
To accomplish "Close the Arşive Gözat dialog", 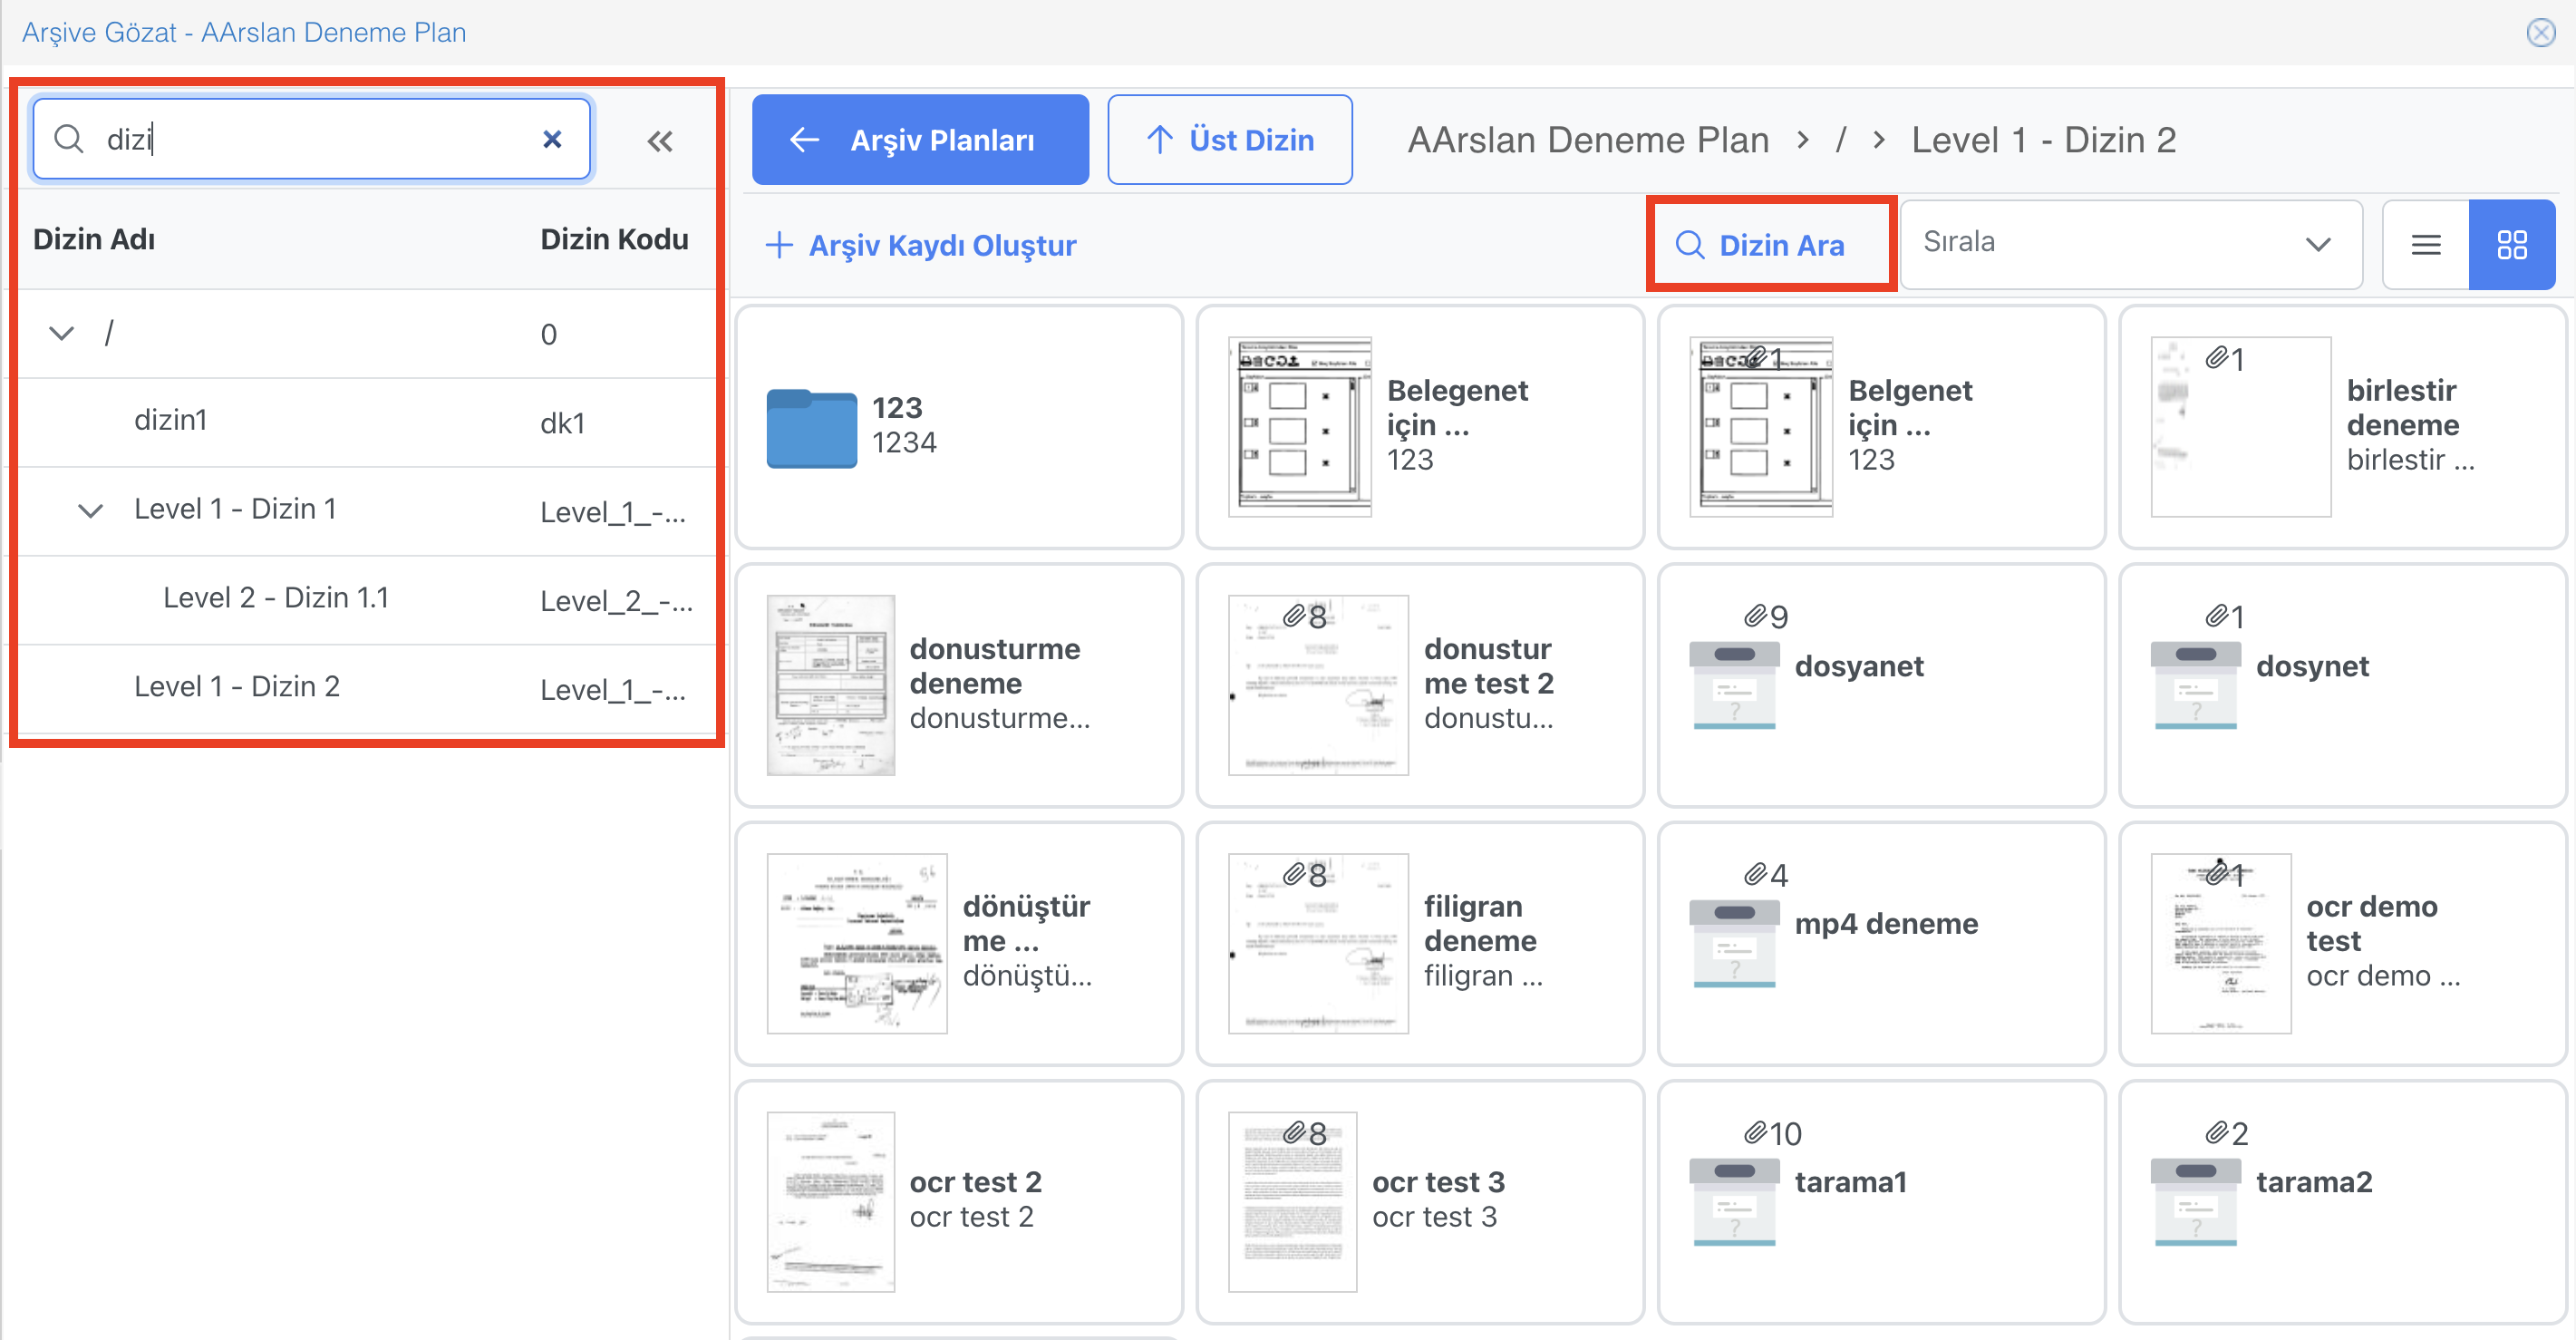I will point(2540,33).
